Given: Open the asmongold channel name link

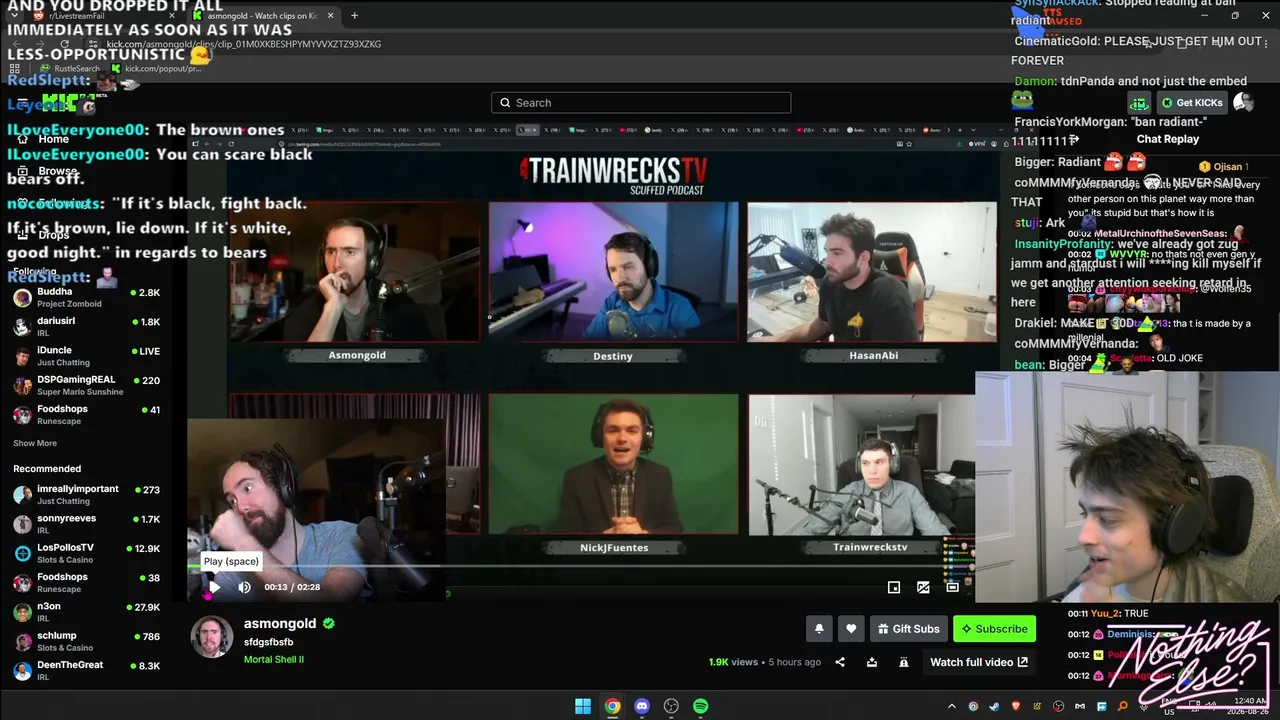Looking at the screenshot, I should 280,623.
